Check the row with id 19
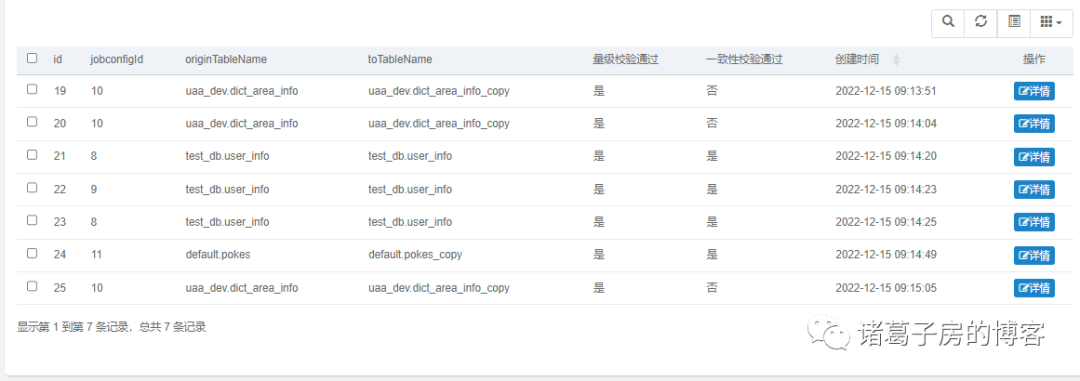The height and width of the screenshot is (381, 1080). click(x=32, y=90)
